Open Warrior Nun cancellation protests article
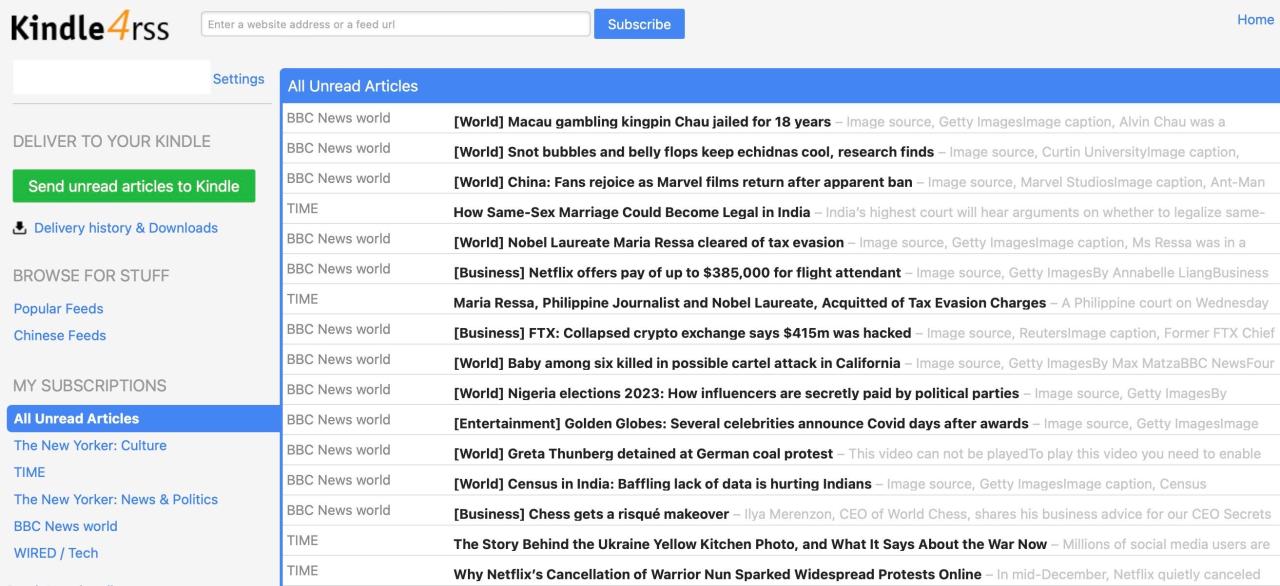Screen dimensions: 1280x586 717,574
